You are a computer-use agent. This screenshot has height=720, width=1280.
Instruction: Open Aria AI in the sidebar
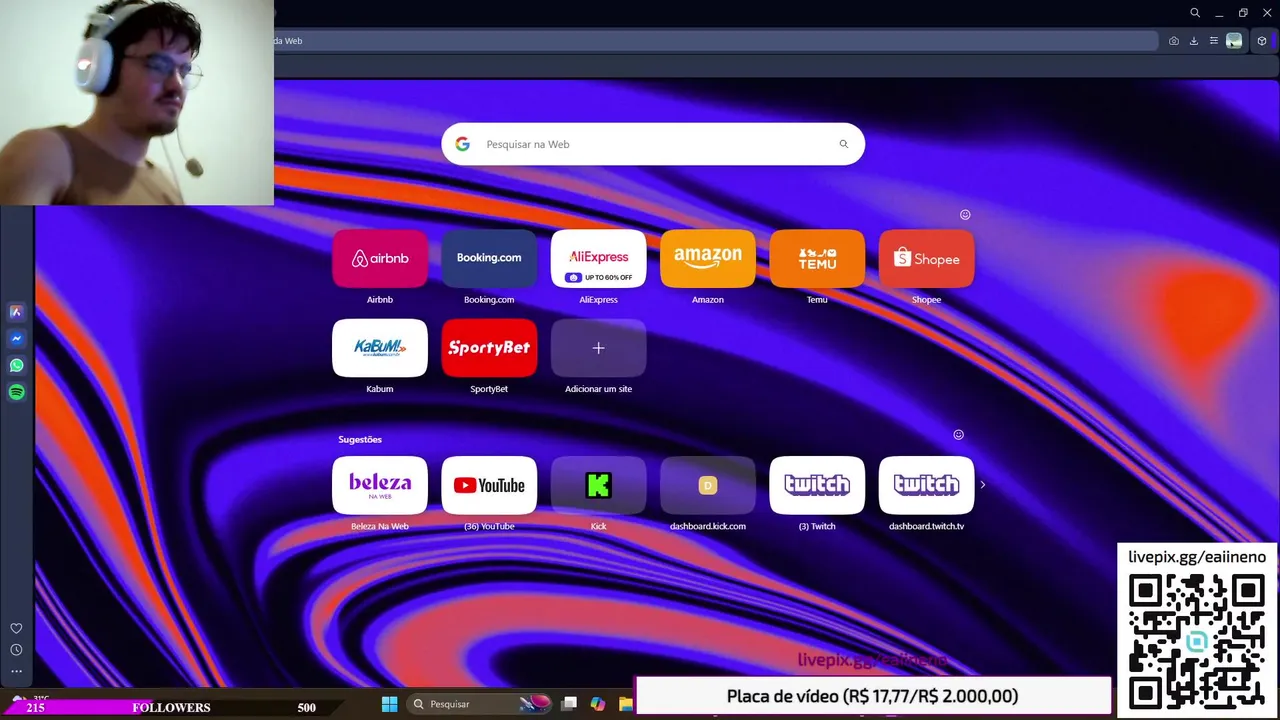coord(16,312)
